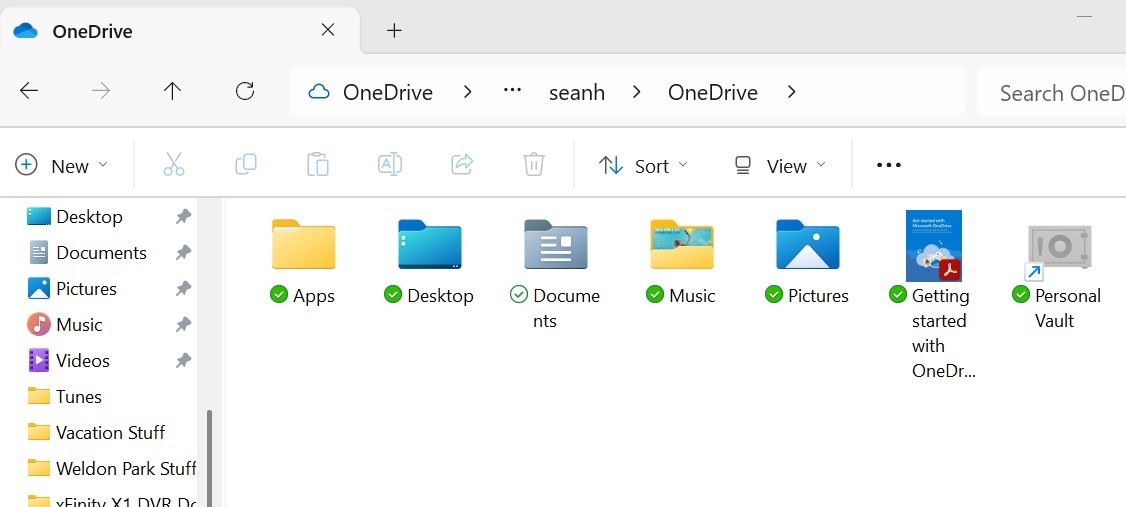Click the Back navigation arrow
This screenshot has height=507, width=1126.
click(x=29, y=91)
